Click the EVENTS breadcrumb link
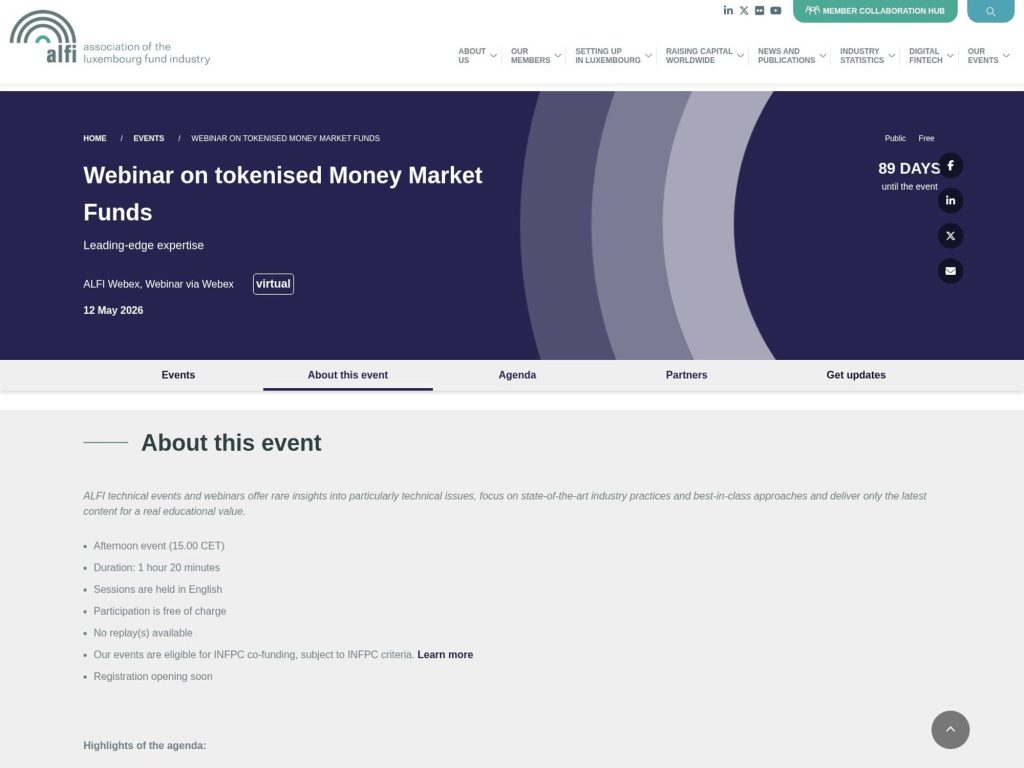Viewport: 1024px width, 768px height. [148, 138]
